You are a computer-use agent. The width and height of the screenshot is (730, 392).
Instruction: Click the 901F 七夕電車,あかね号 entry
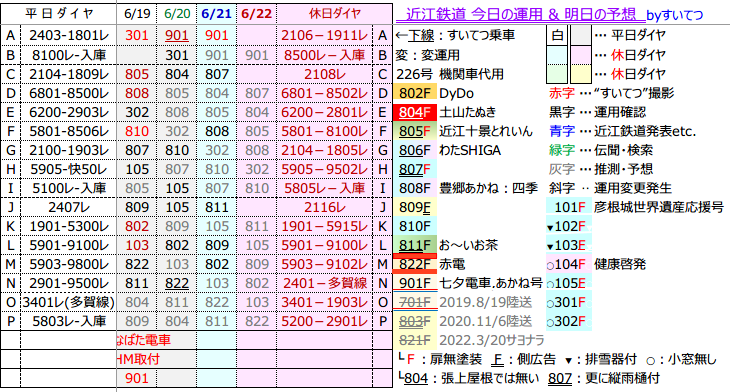[x=468, y=283]
